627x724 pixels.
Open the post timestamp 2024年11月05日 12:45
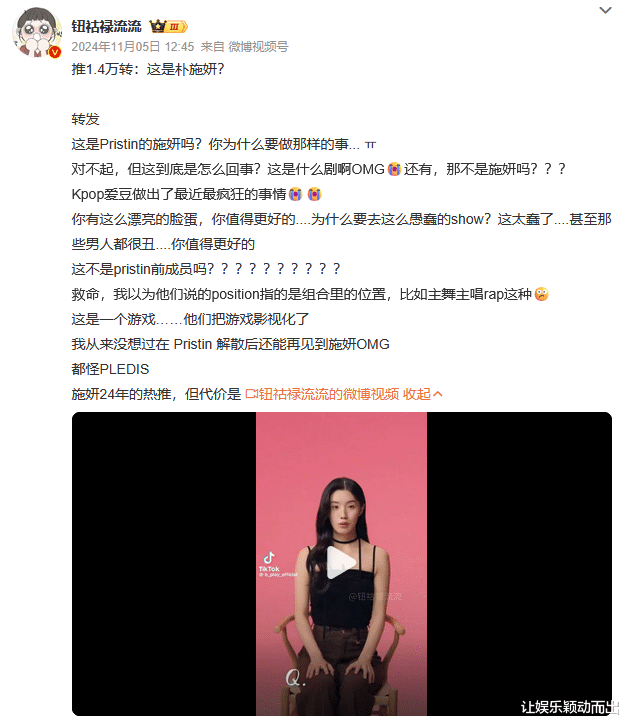133,47
